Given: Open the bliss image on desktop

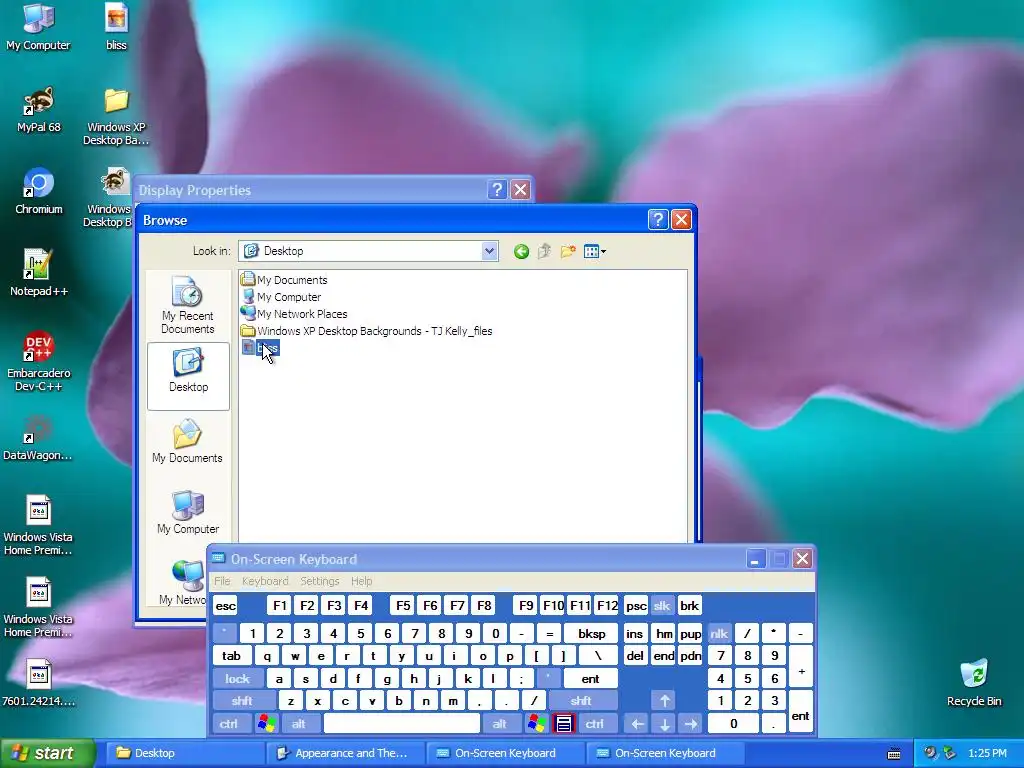Looking at the screenshot, I should (116, 26).
